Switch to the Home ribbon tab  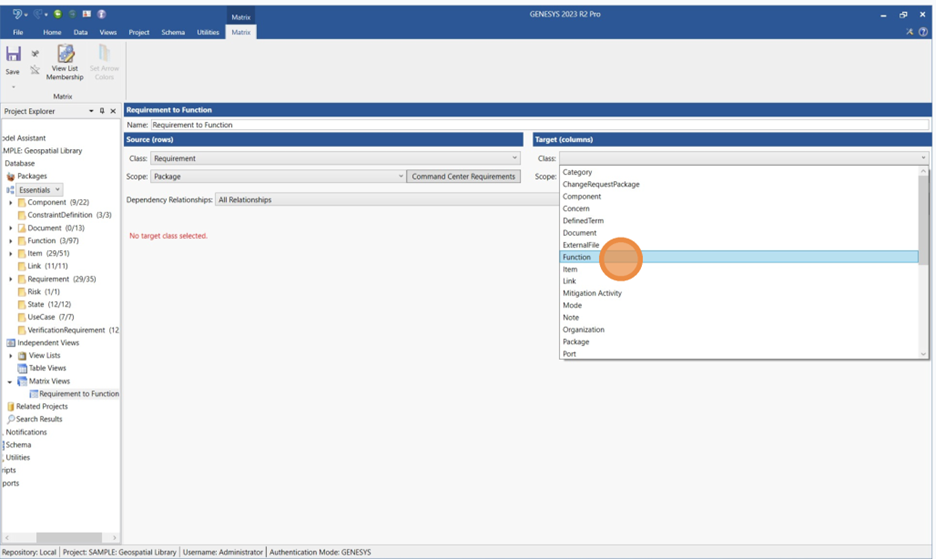pos(52,32)
